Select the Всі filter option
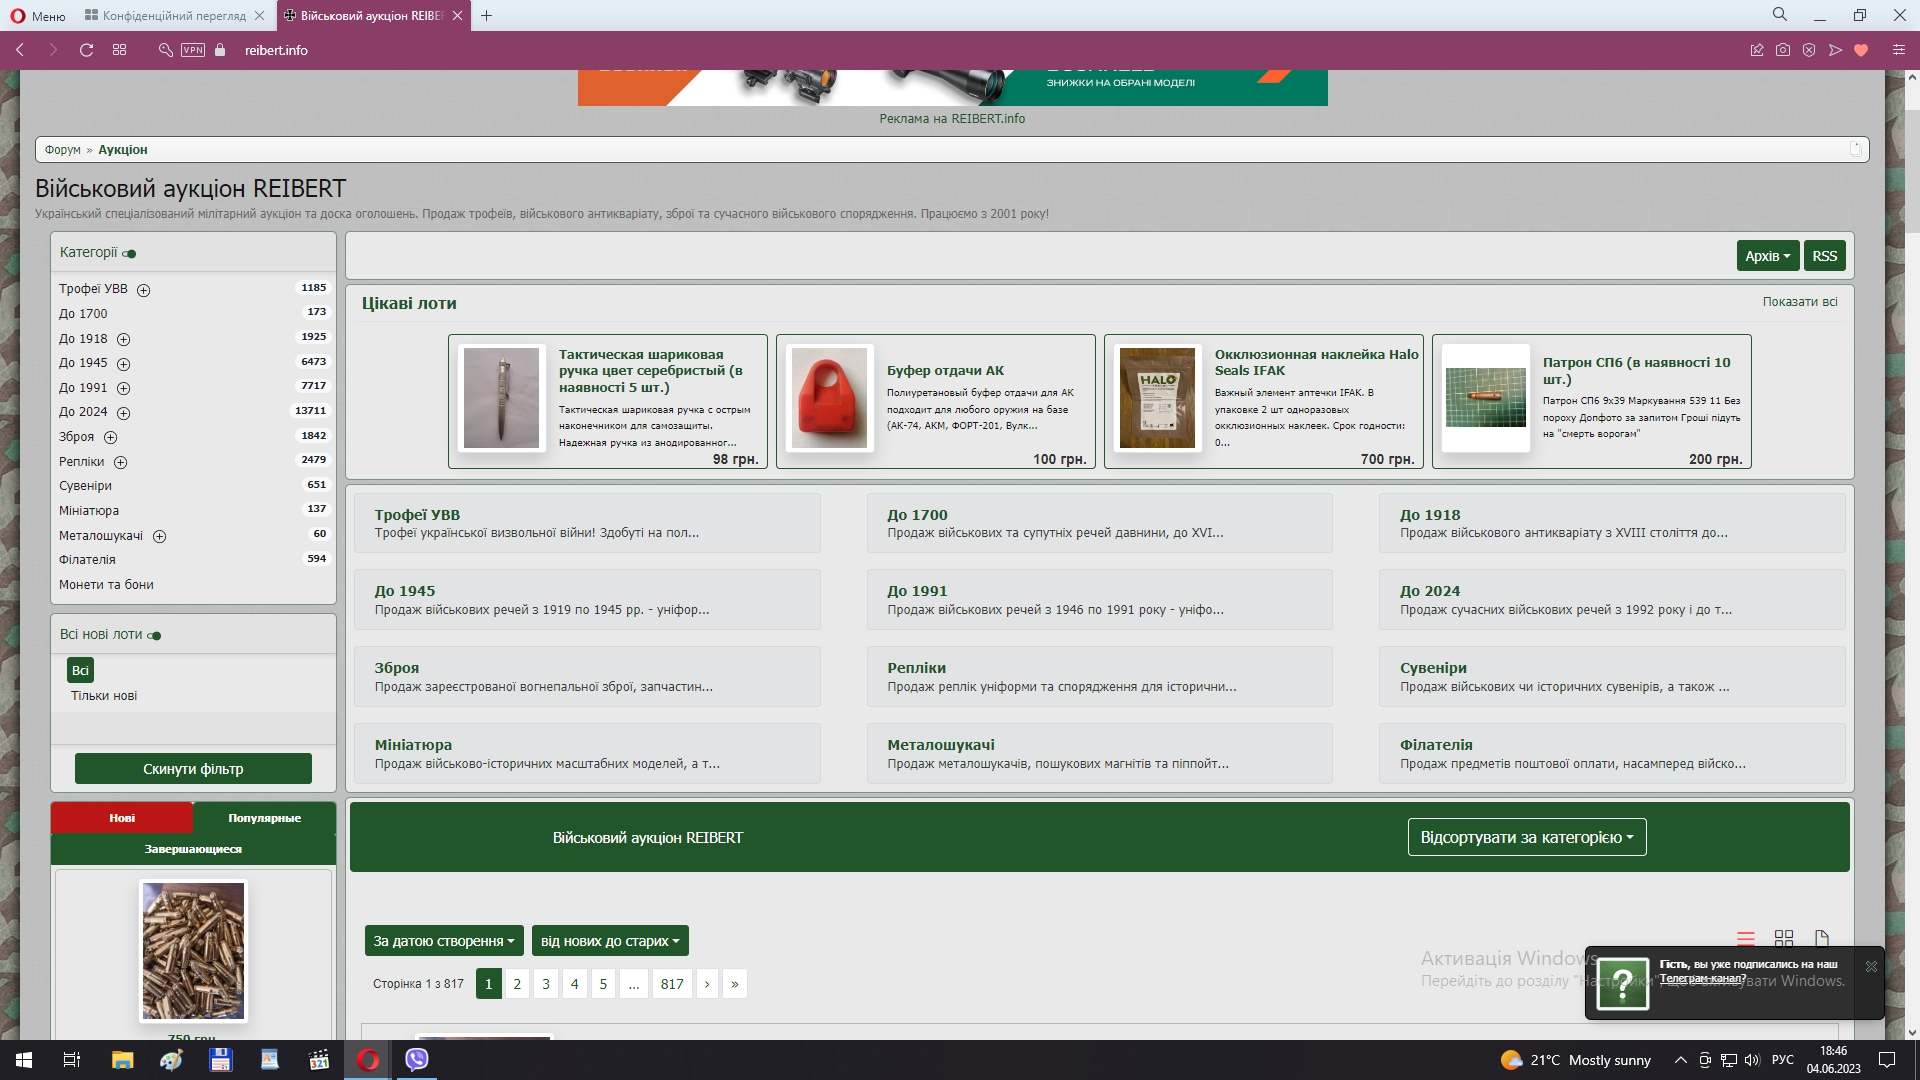This screenshot has width=1920, height=1080. coord(80,670)
